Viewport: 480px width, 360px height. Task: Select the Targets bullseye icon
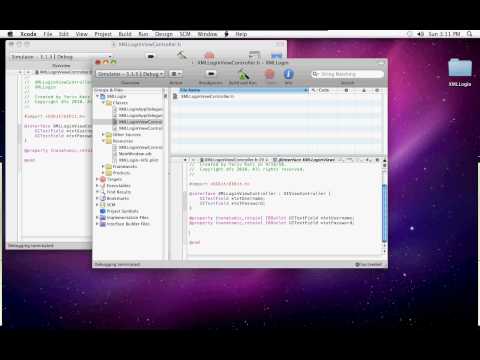click(103, 179)
